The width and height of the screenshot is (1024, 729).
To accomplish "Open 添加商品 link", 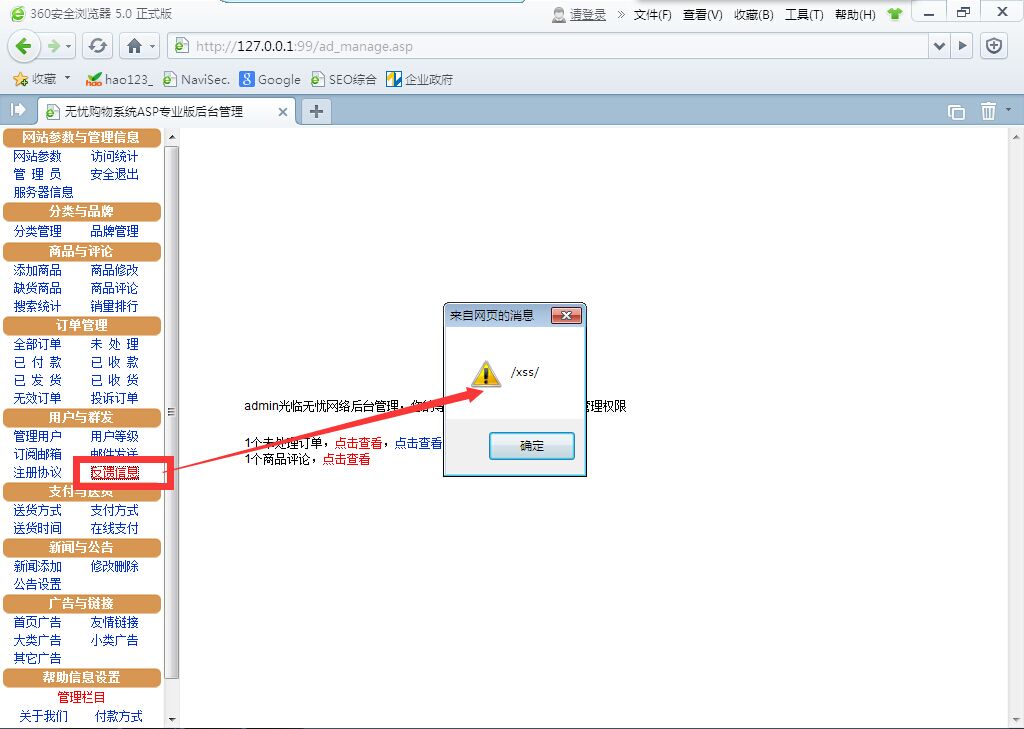I will 37,270.
